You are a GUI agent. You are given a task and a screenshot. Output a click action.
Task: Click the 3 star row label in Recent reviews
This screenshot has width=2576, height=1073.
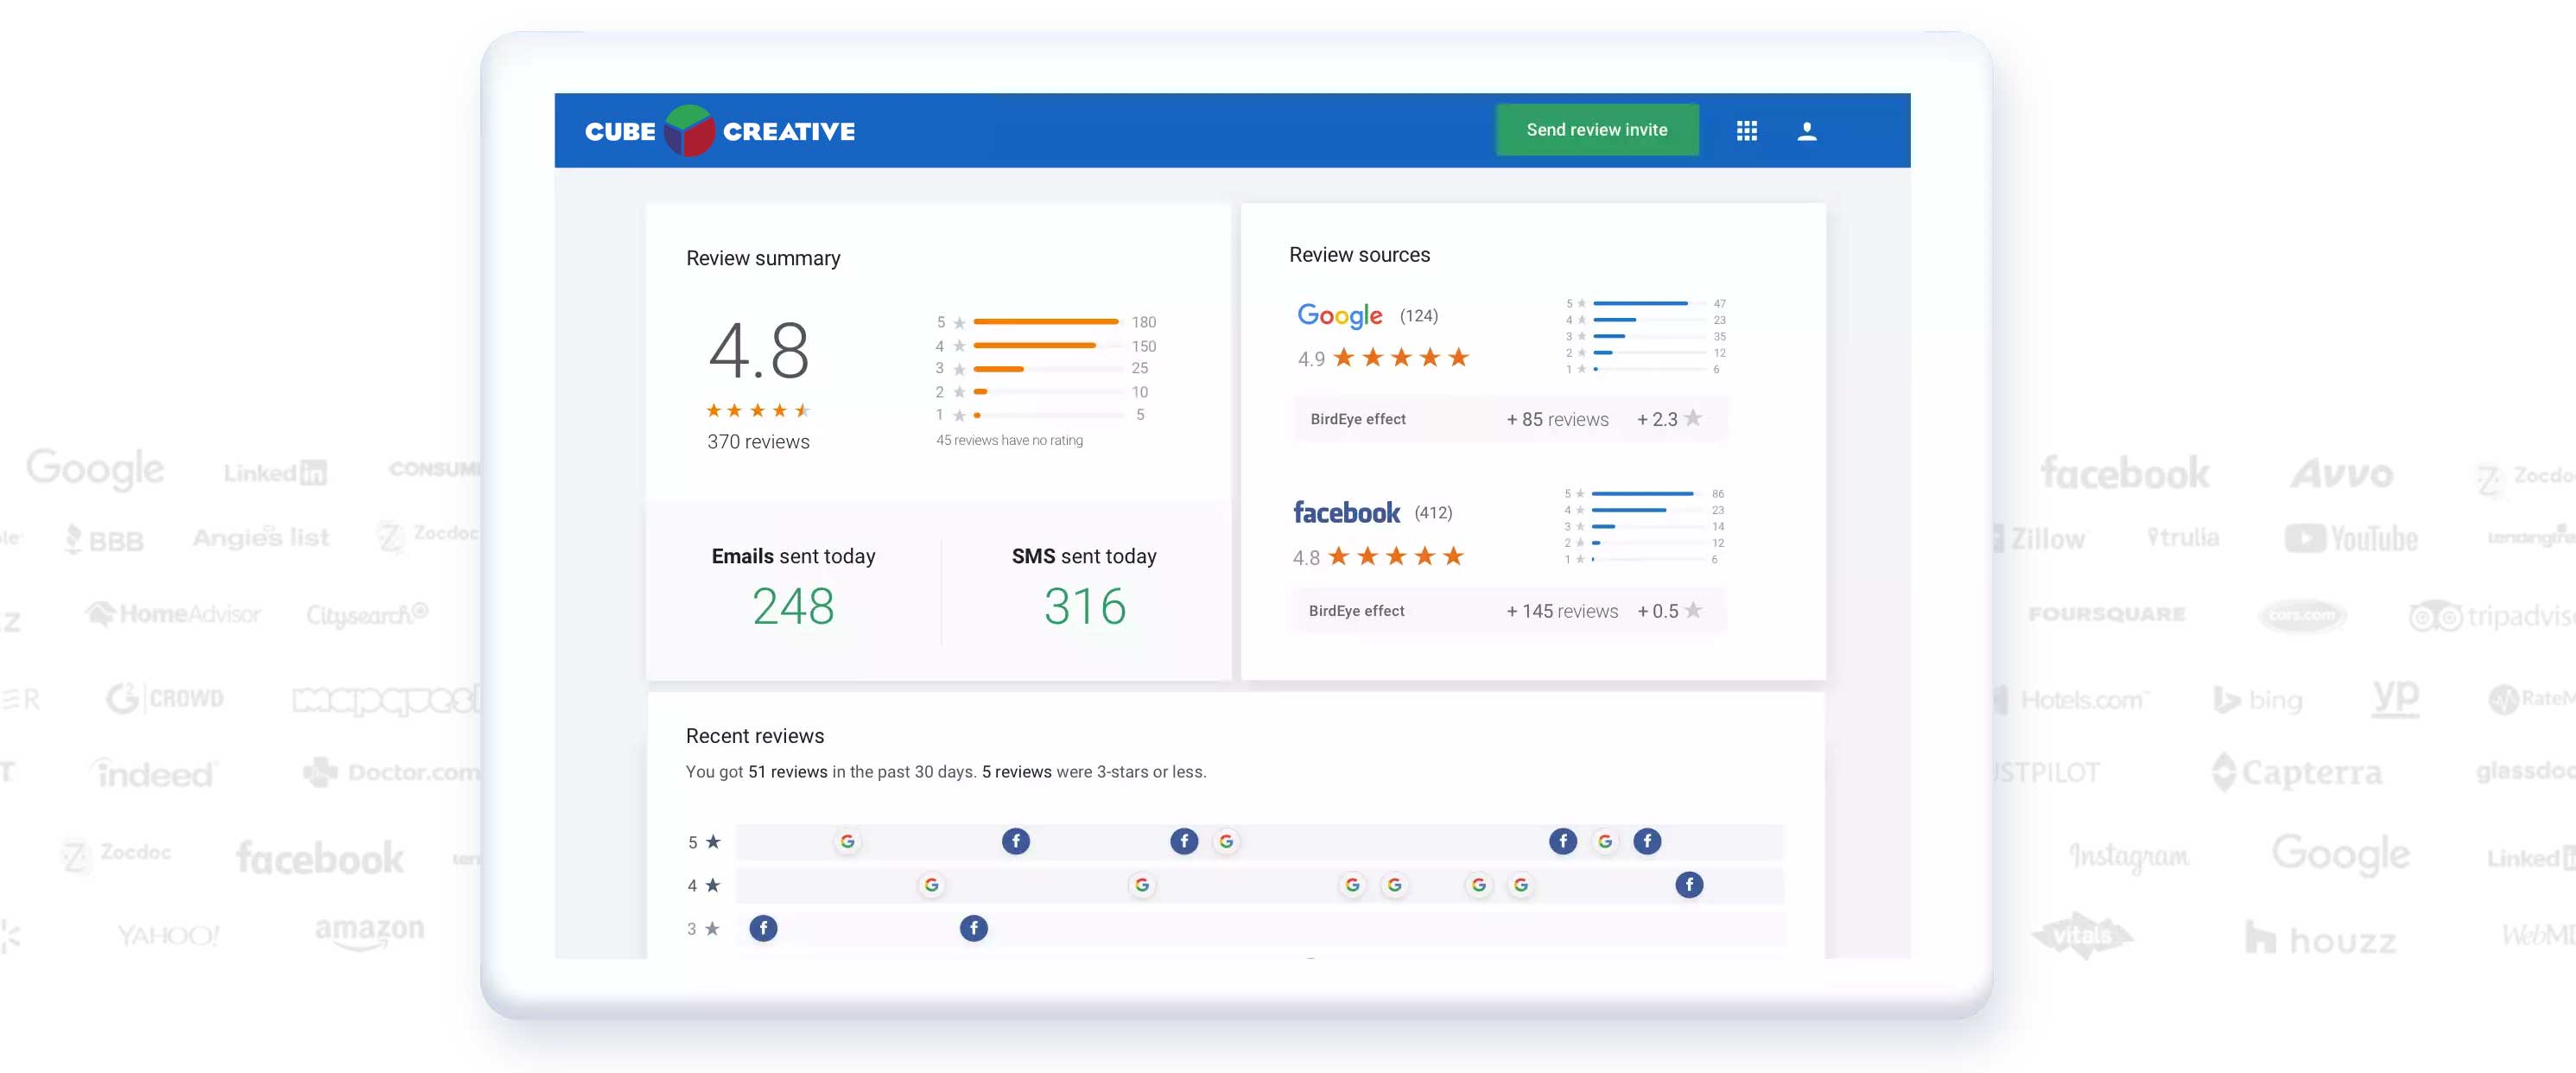703,929
